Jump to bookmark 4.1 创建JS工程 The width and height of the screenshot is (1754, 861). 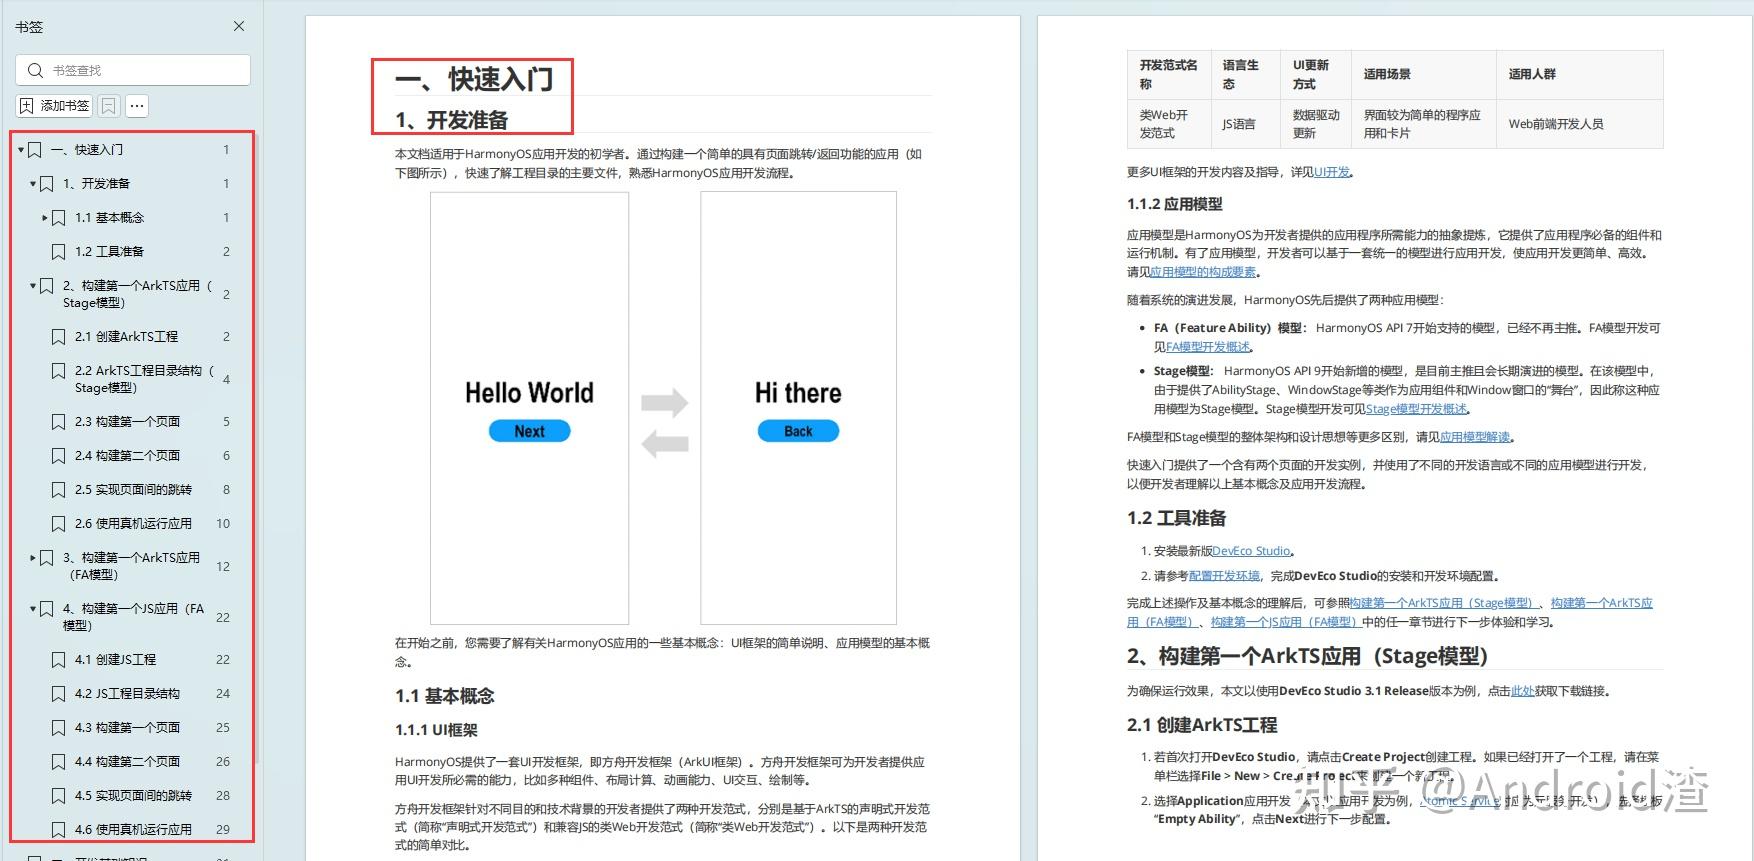[x=116, y=659]
